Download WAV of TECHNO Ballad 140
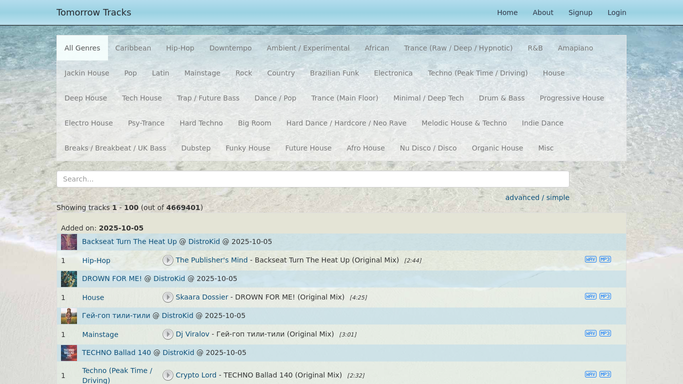This screenshot has width=683, height=384. tap(591, 374)
